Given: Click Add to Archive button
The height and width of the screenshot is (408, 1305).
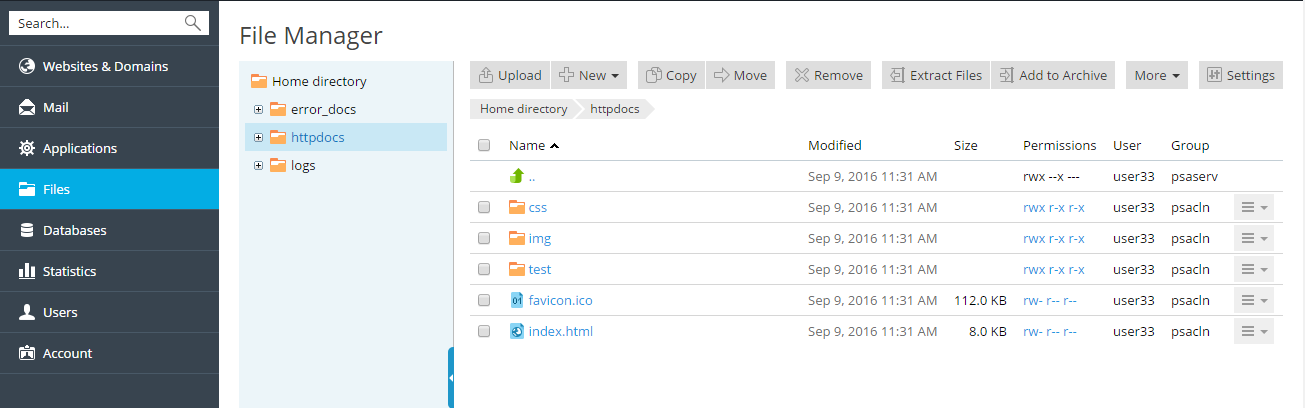Looking at the screenshot, I should 1053,75.
